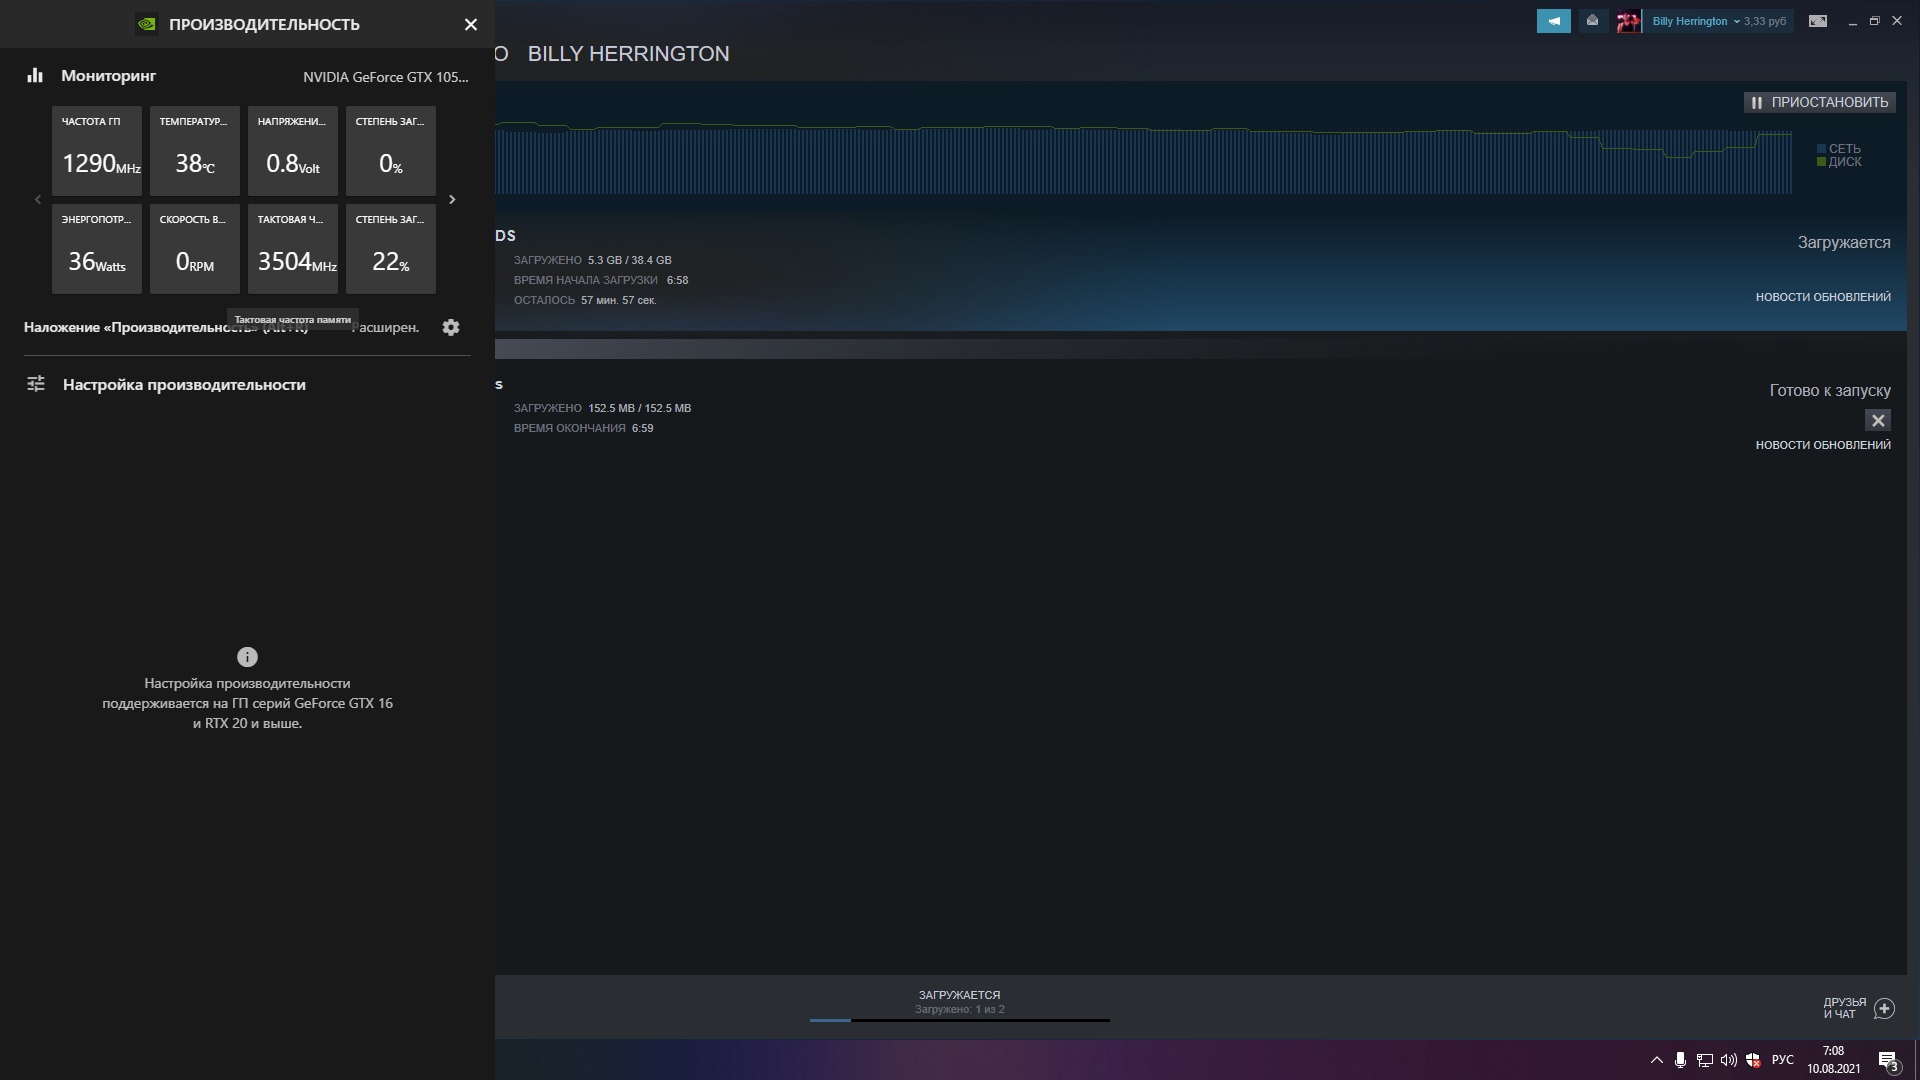Go to next monitoring tiles page
Image resolution: width=1920 pixels, height=1080 pixels.
(x=452, y=200)
